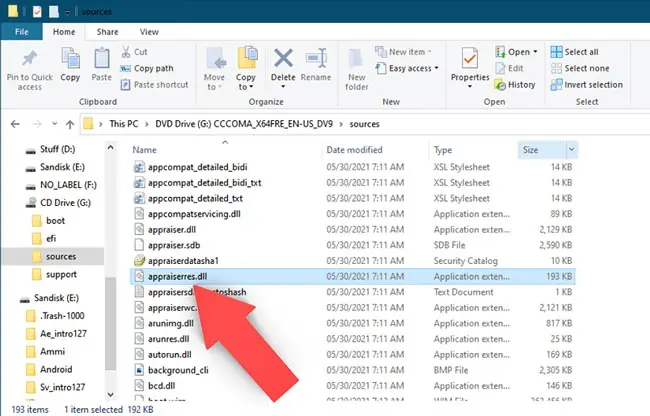Open the recent locations dropdown chevron
This screenshot has width=650, height=416.
[54, 124]
